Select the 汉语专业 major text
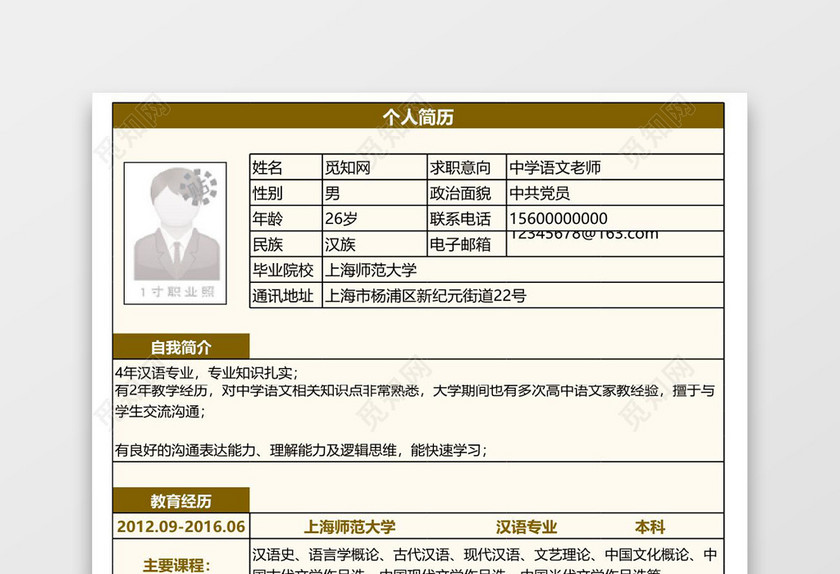The image size is (840, 574). [x=526, y=527]
